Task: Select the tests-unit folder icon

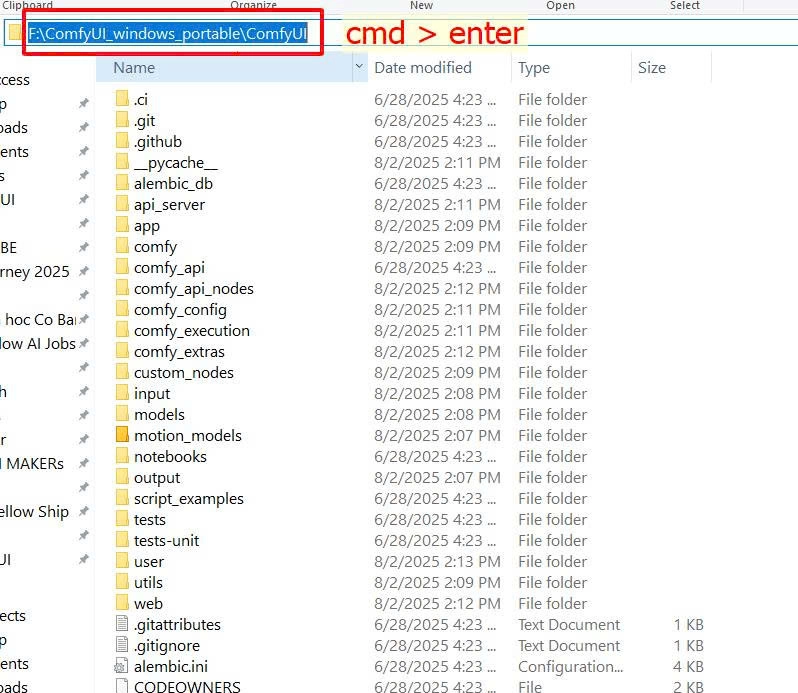Action: (122, 539)
